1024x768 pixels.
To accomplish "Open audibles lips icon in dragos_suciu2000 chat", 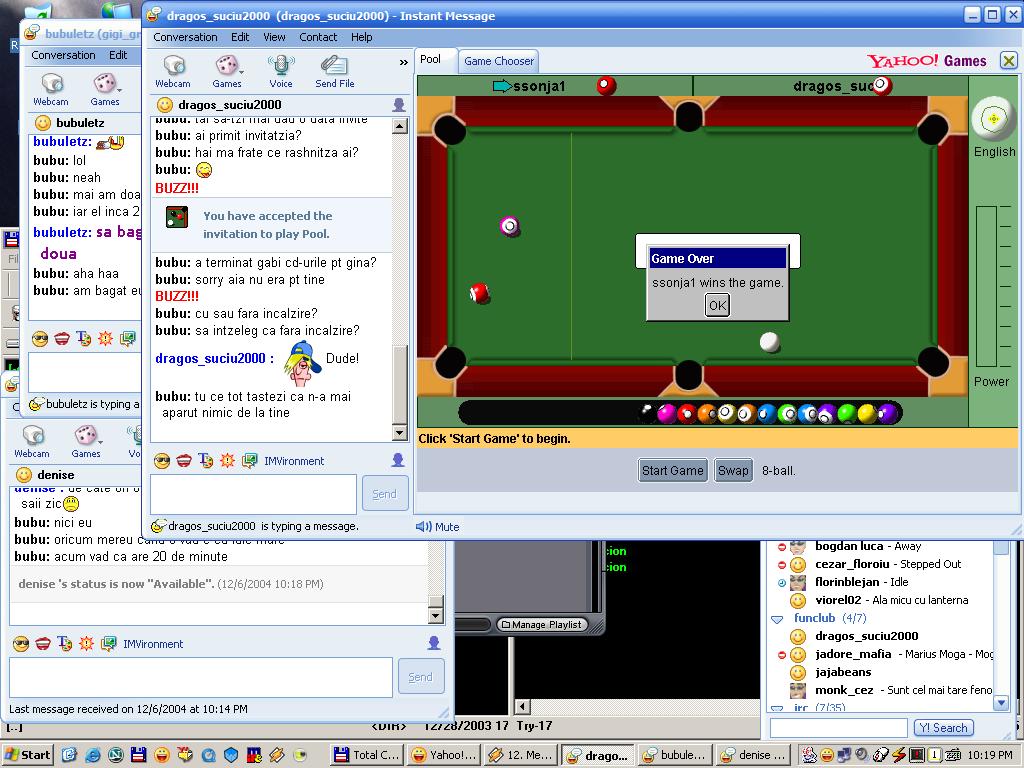I will 184,461.
